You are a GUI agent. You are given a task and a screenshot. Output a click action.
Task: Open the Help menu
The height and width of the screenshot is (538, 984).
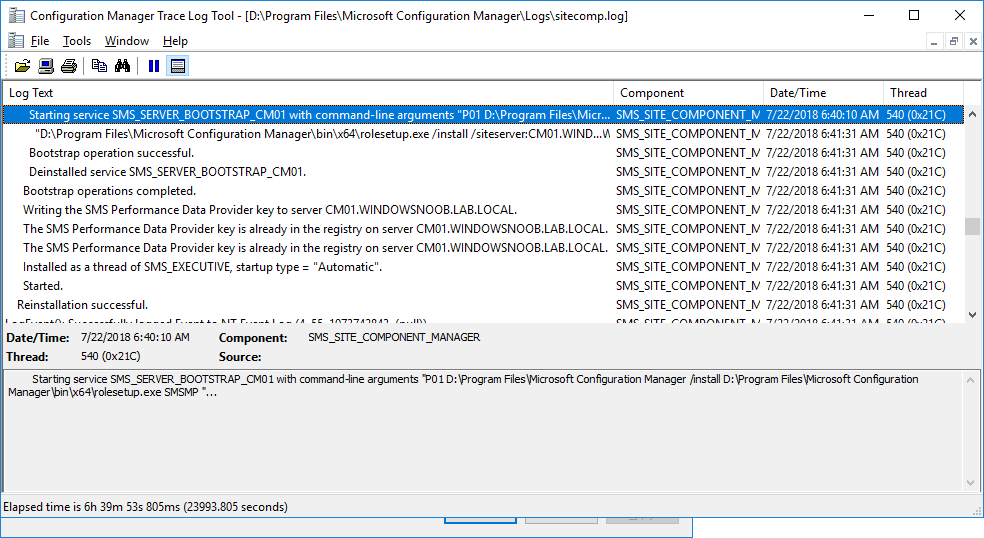click(175, 41)
